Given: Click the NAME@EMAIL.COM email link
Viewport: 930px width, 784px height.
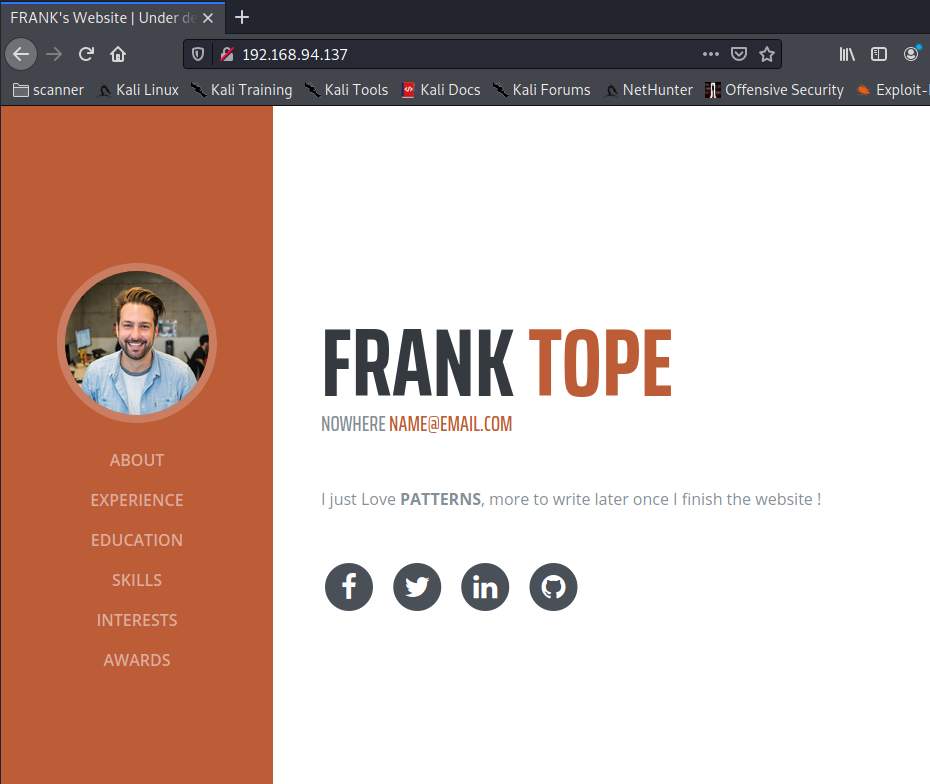Looking at the screenshot, I should 450,424.
